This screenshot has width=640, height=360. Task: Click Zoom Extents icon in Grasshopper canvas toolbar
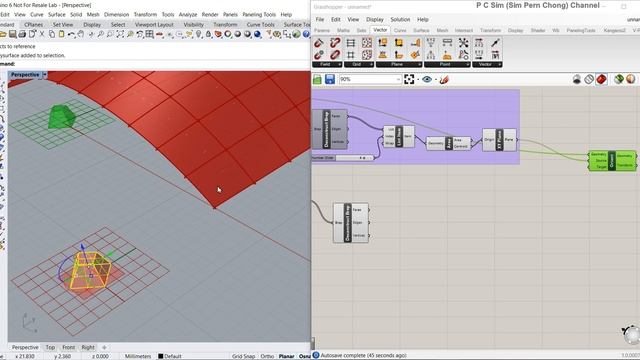409,79
